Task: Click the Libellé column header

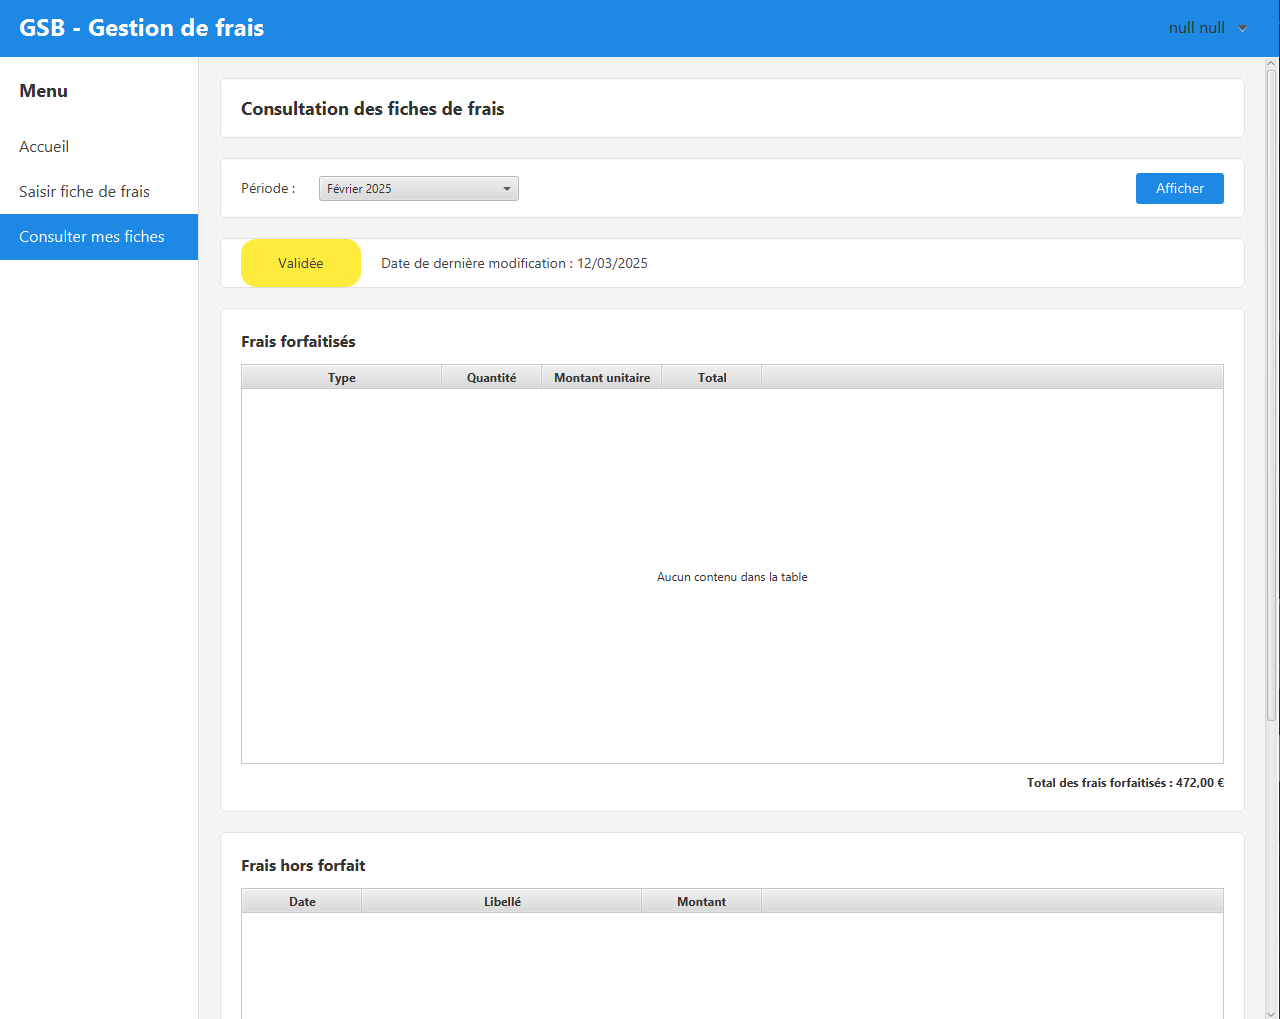Action: tap(502, 902)
